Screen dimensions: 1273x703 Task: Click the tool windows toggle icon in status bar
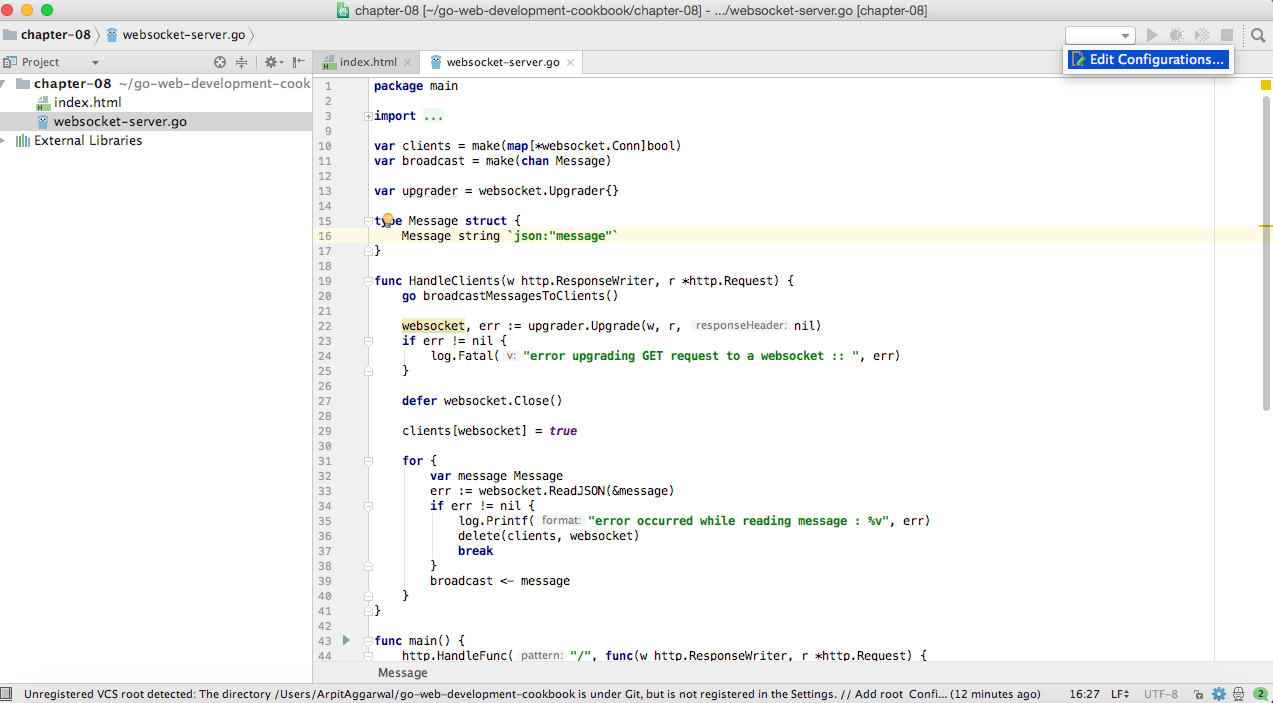(7, 693)
